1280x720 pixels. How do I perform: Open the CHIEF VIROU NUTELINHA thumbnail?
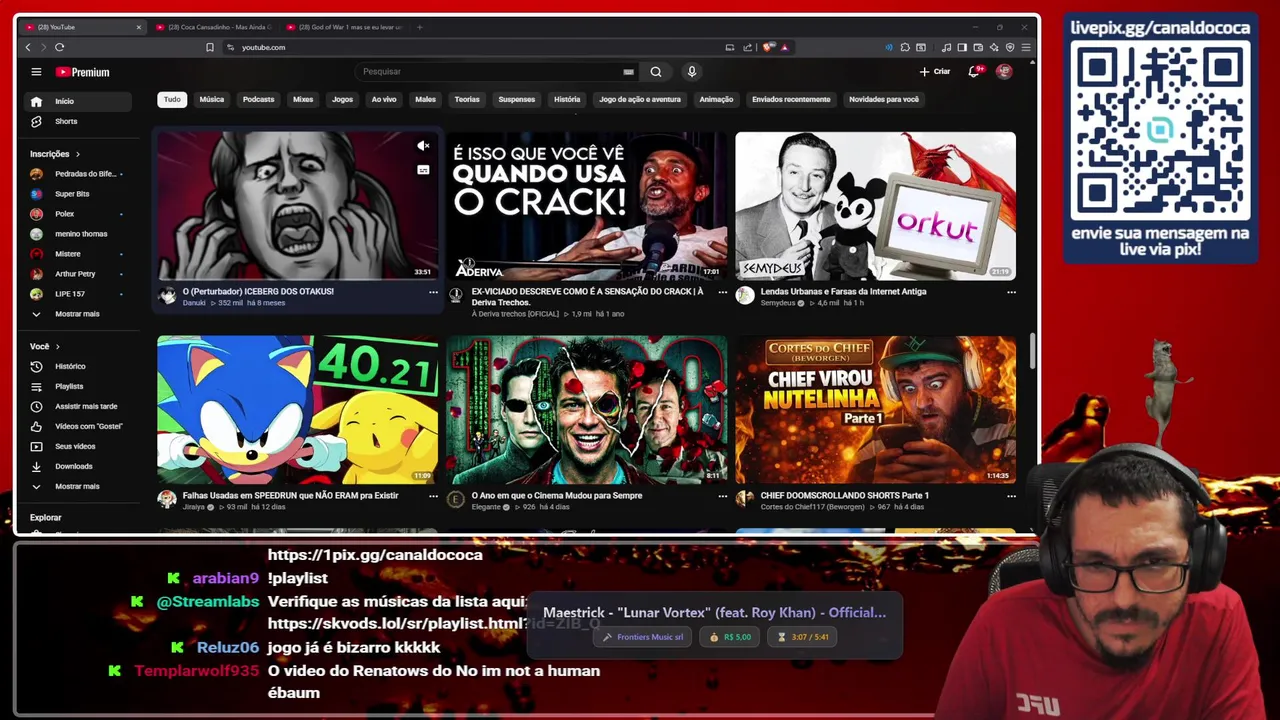click(x=875, y=409)
